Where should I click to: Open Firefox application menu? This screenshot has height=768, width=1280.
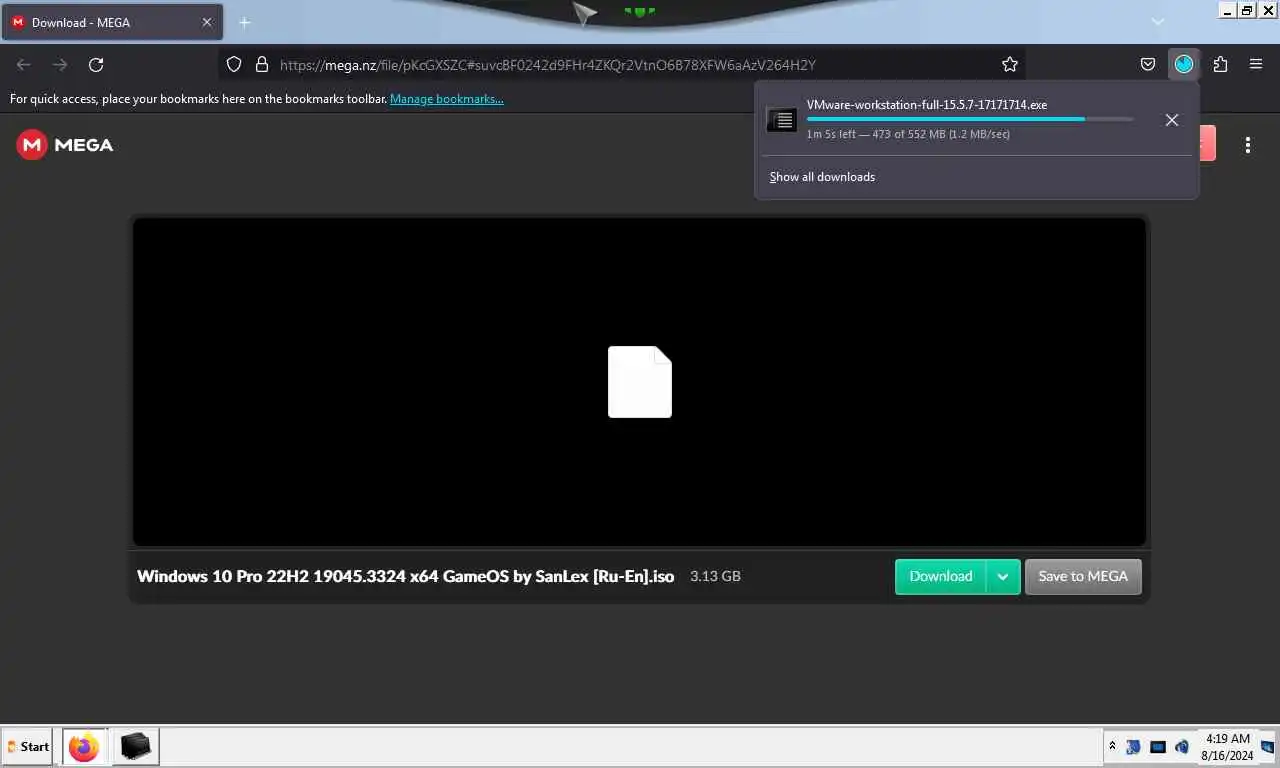click(x=1256, y=64)
